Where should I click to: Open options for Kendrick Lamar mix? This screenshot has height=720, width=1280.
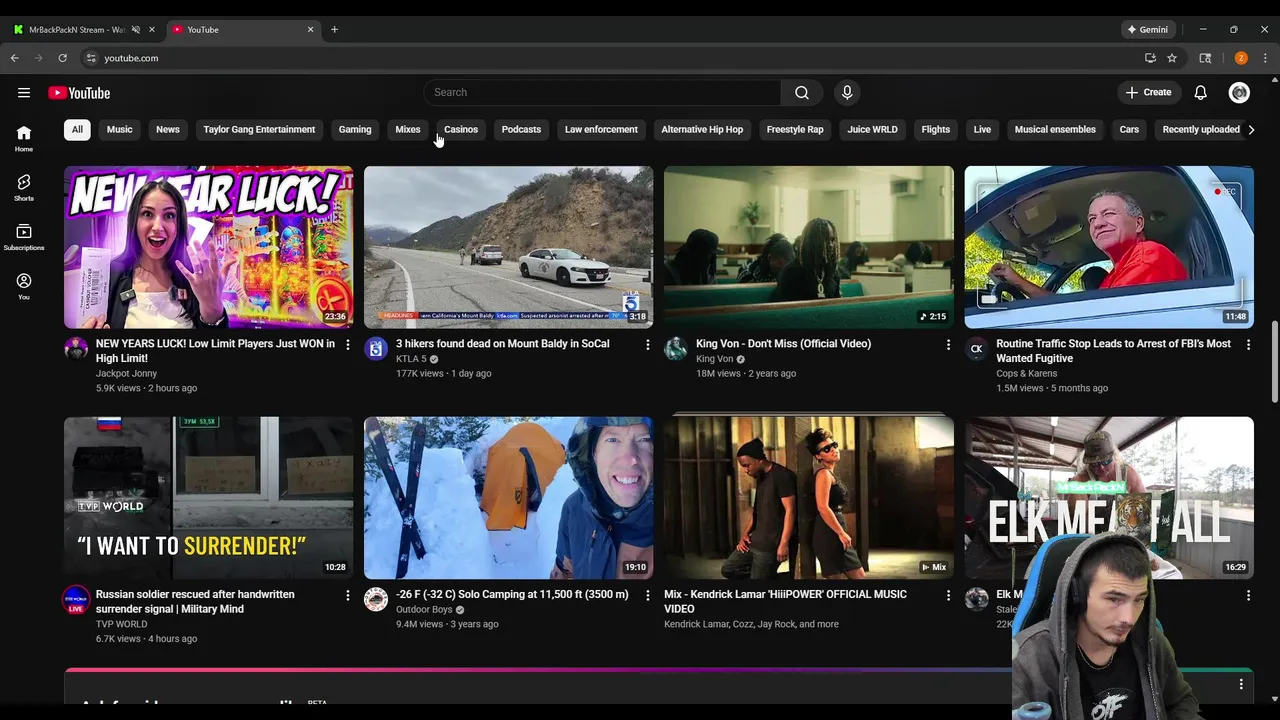tap(948, 595)
